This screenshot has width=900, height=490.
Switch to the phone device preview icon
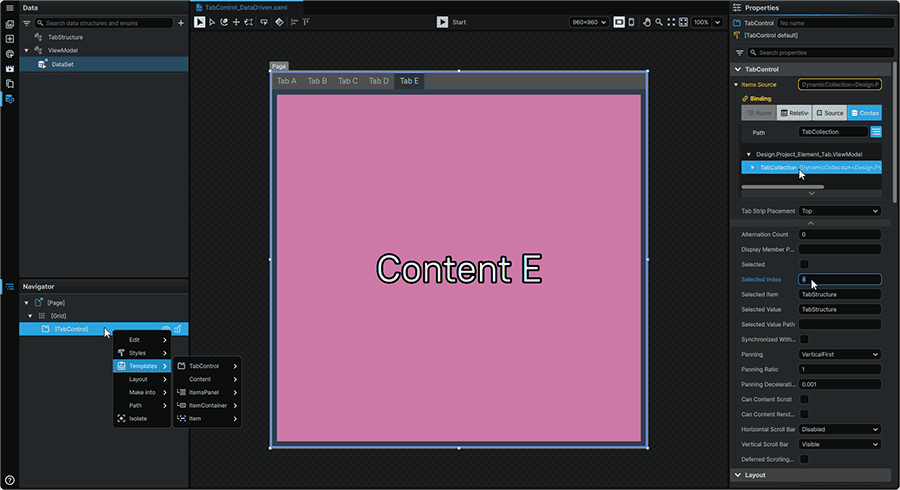[631, 22]
